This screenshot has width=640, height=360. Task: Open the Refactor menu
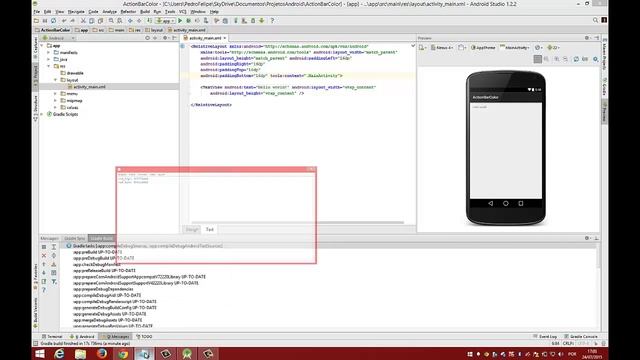[128, 12]
